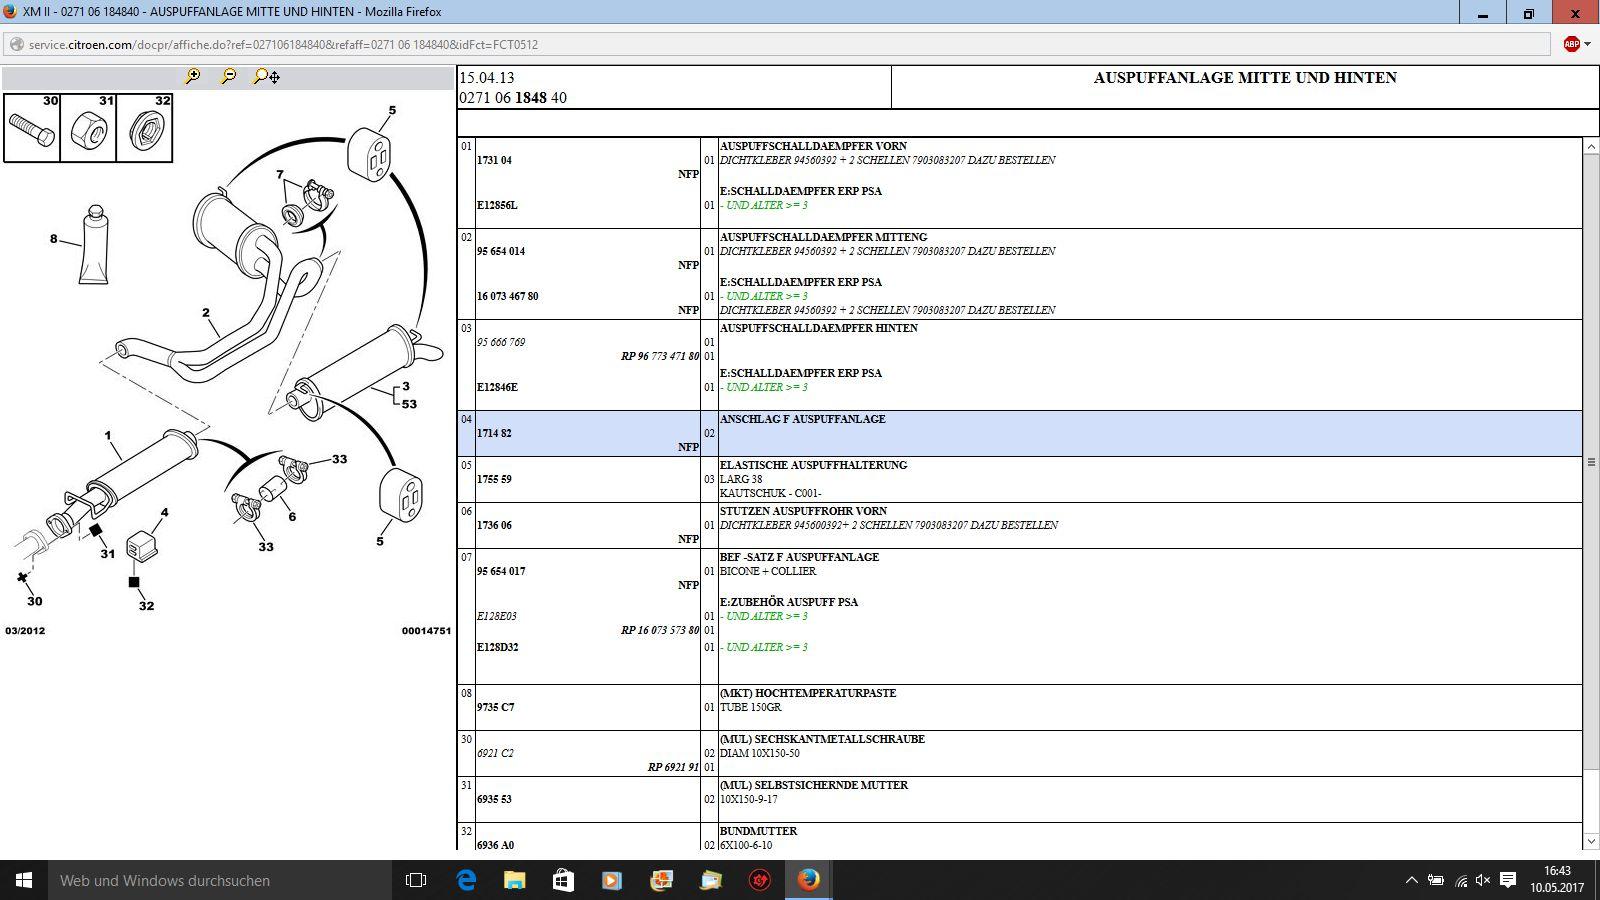This screenshot has width=1600, height=900.
Task: Click the BUNDMUTTER description
Action: pyautogui.click(x=758, y=831)
